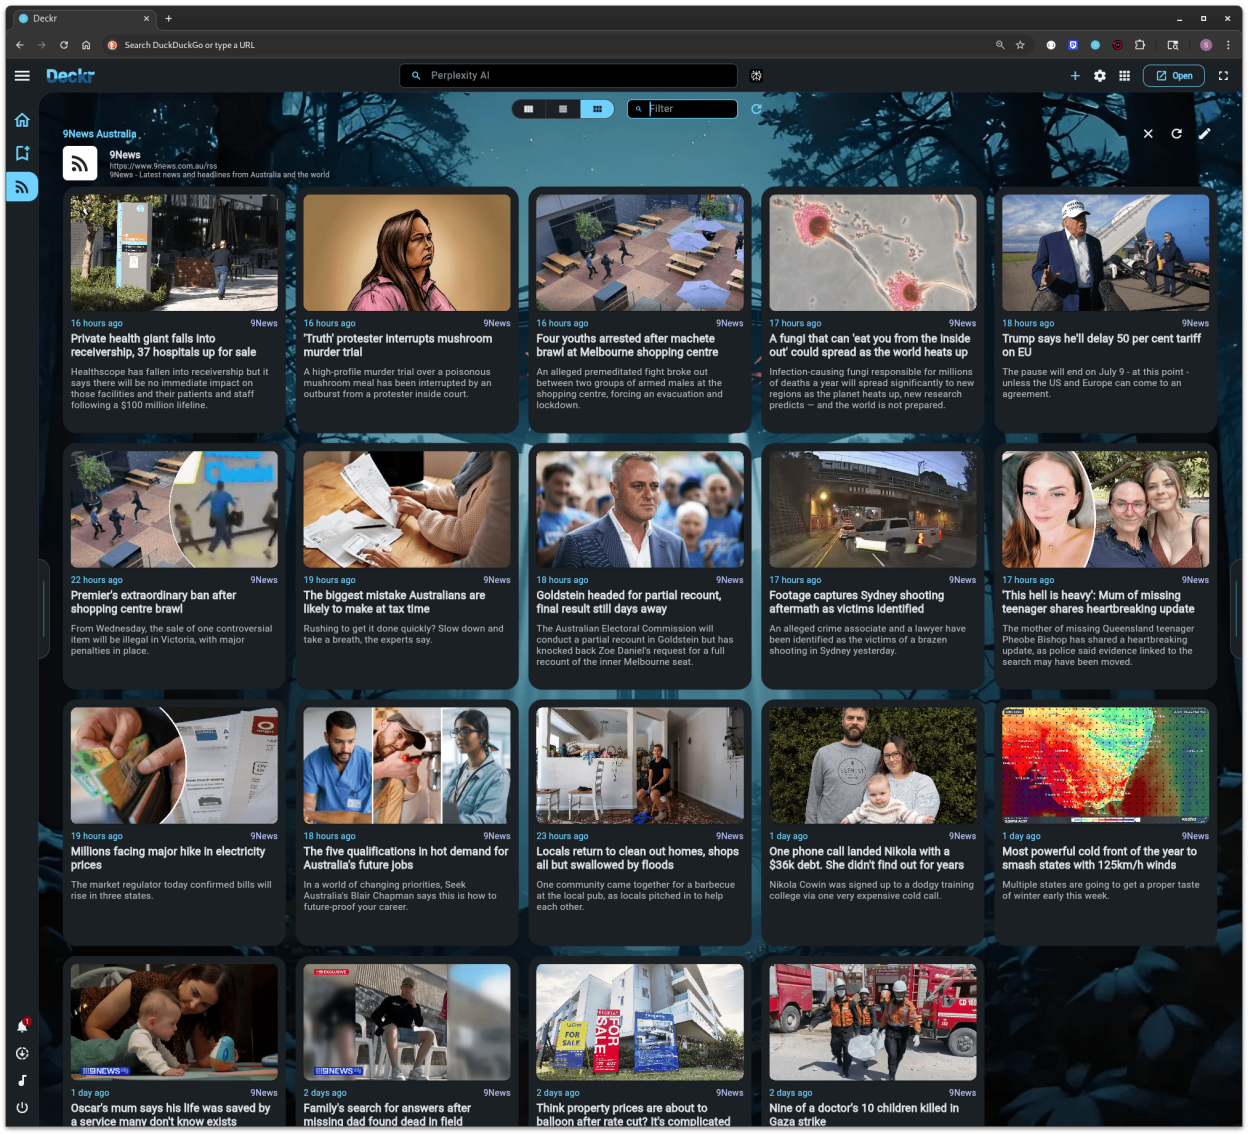1248x1134 pixels.
Task: Open Nikola $36k debt phone call headline
Action: coord(866,858)
